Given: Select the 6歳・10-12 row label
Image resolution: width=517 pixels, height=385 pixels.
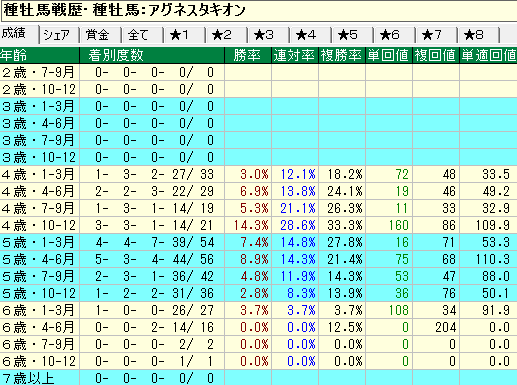Looking at the screenshot, I should pos(39,361).
